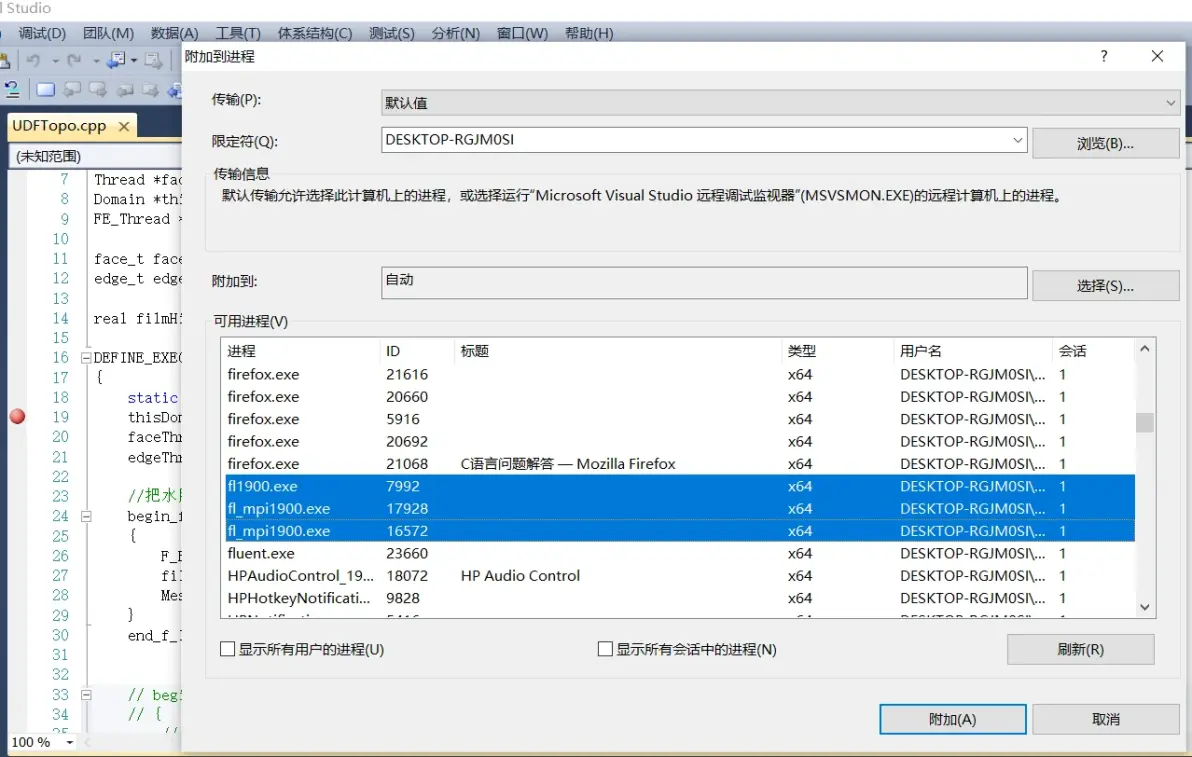Open the 100 % zoom level dropdown

(70, 743)
